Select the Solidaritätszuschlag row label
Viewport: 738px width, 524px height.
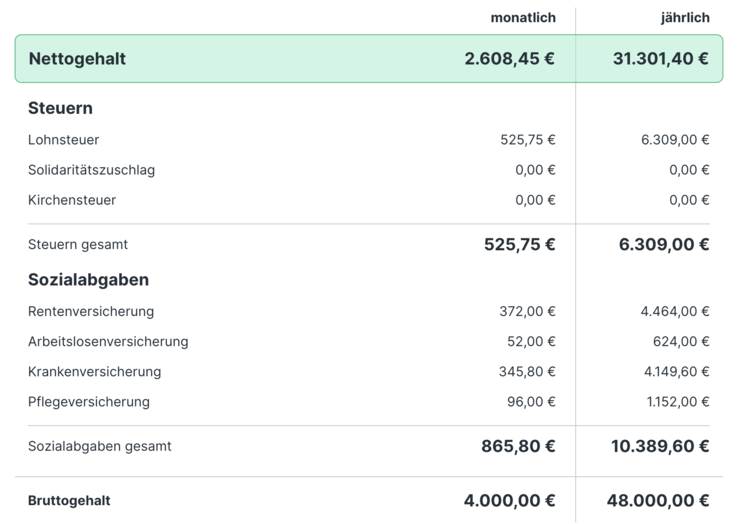point(91,170)
